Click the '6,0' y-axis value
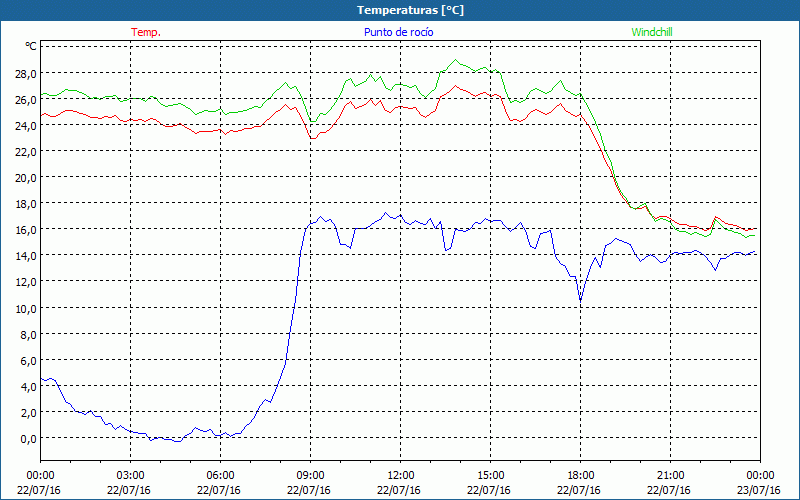This screenshot has width=800, height=500. pos(28,360)
